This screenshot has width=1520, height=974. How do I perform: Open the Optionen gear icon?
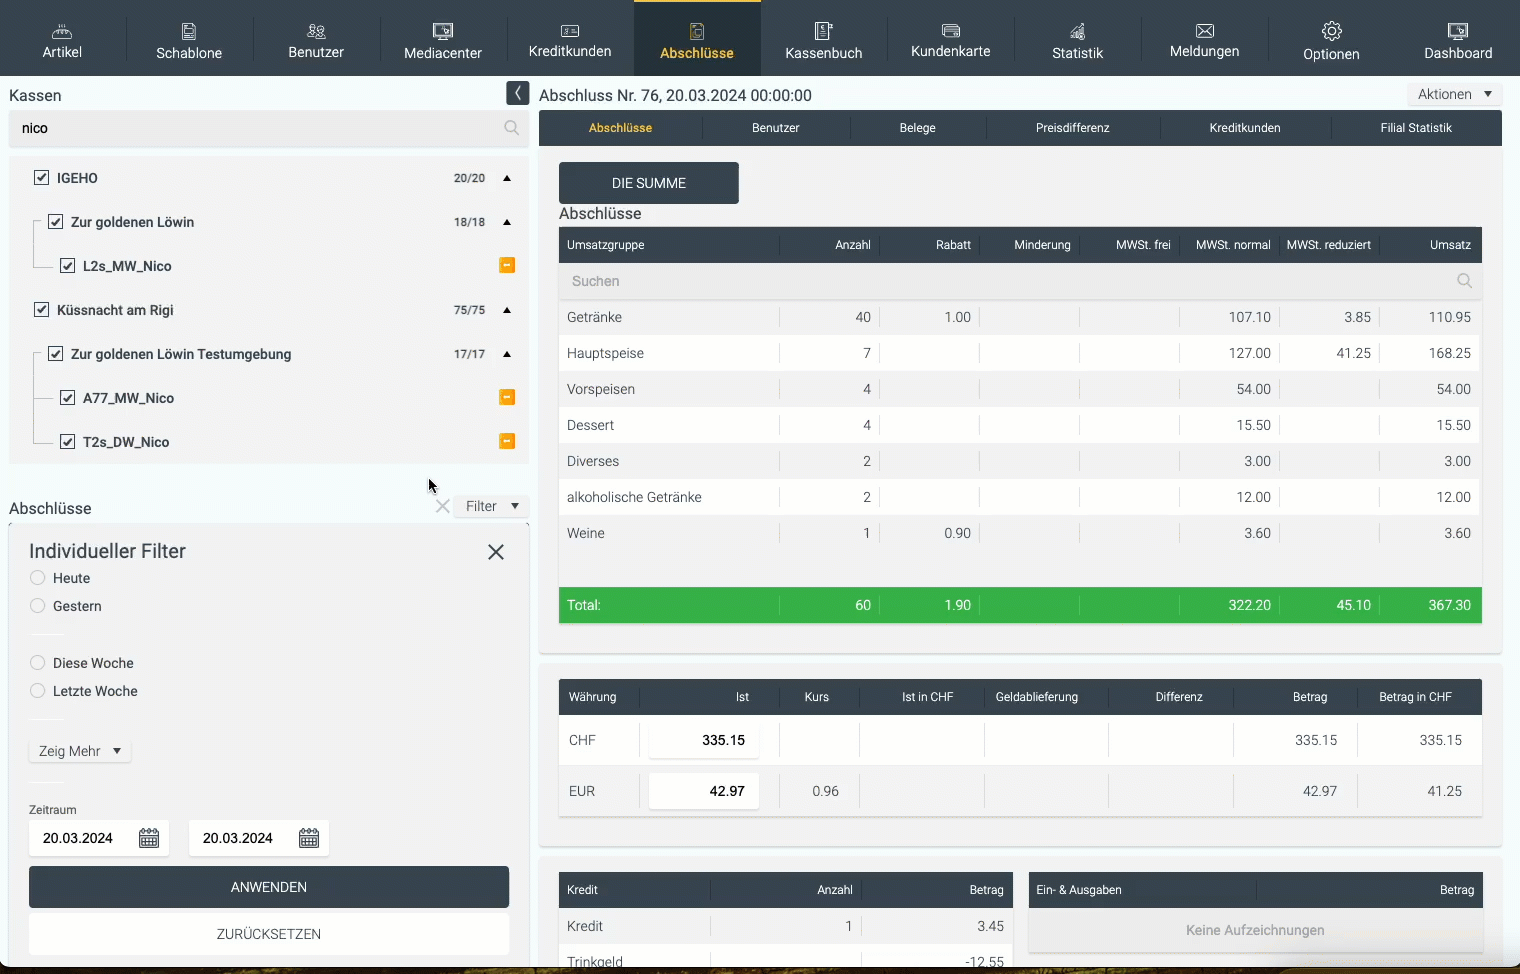click(1332, 31)
